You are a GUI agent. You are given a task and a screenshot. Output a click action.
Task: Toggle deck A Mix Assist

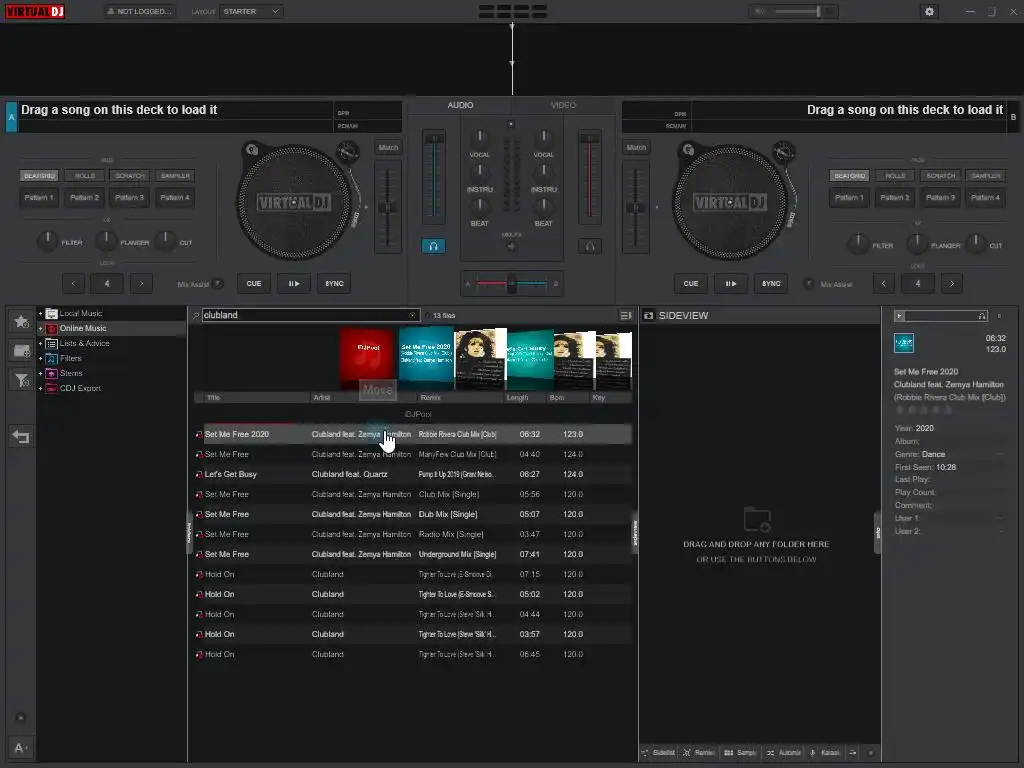pyautogui.click(x=217, y=283)
